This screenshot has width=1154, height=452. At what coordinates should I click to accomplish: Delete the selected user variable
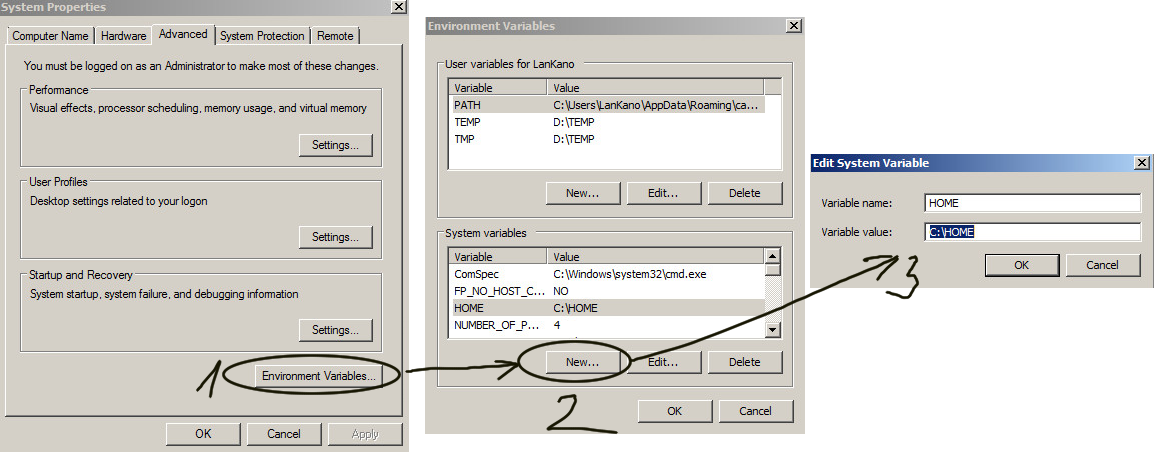click(x=744, y=193)
